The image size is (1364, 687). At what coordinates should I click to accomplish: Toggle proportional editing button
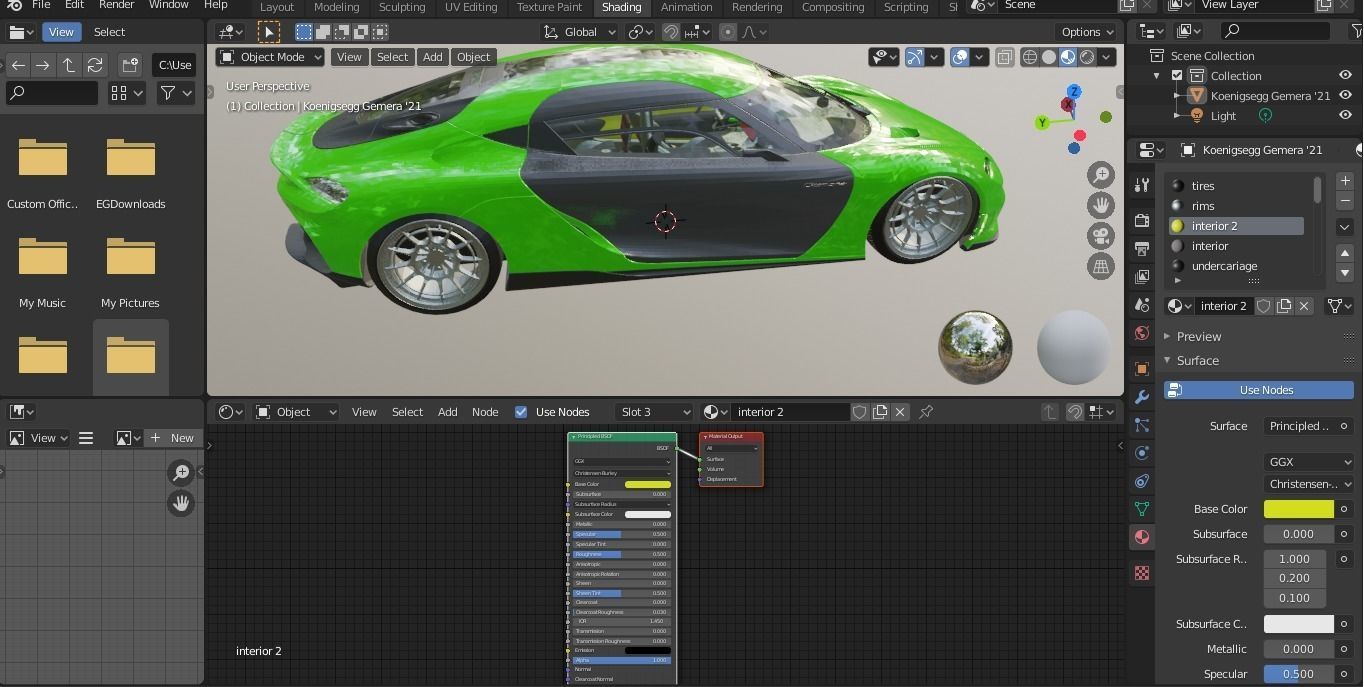click(728, 32)
